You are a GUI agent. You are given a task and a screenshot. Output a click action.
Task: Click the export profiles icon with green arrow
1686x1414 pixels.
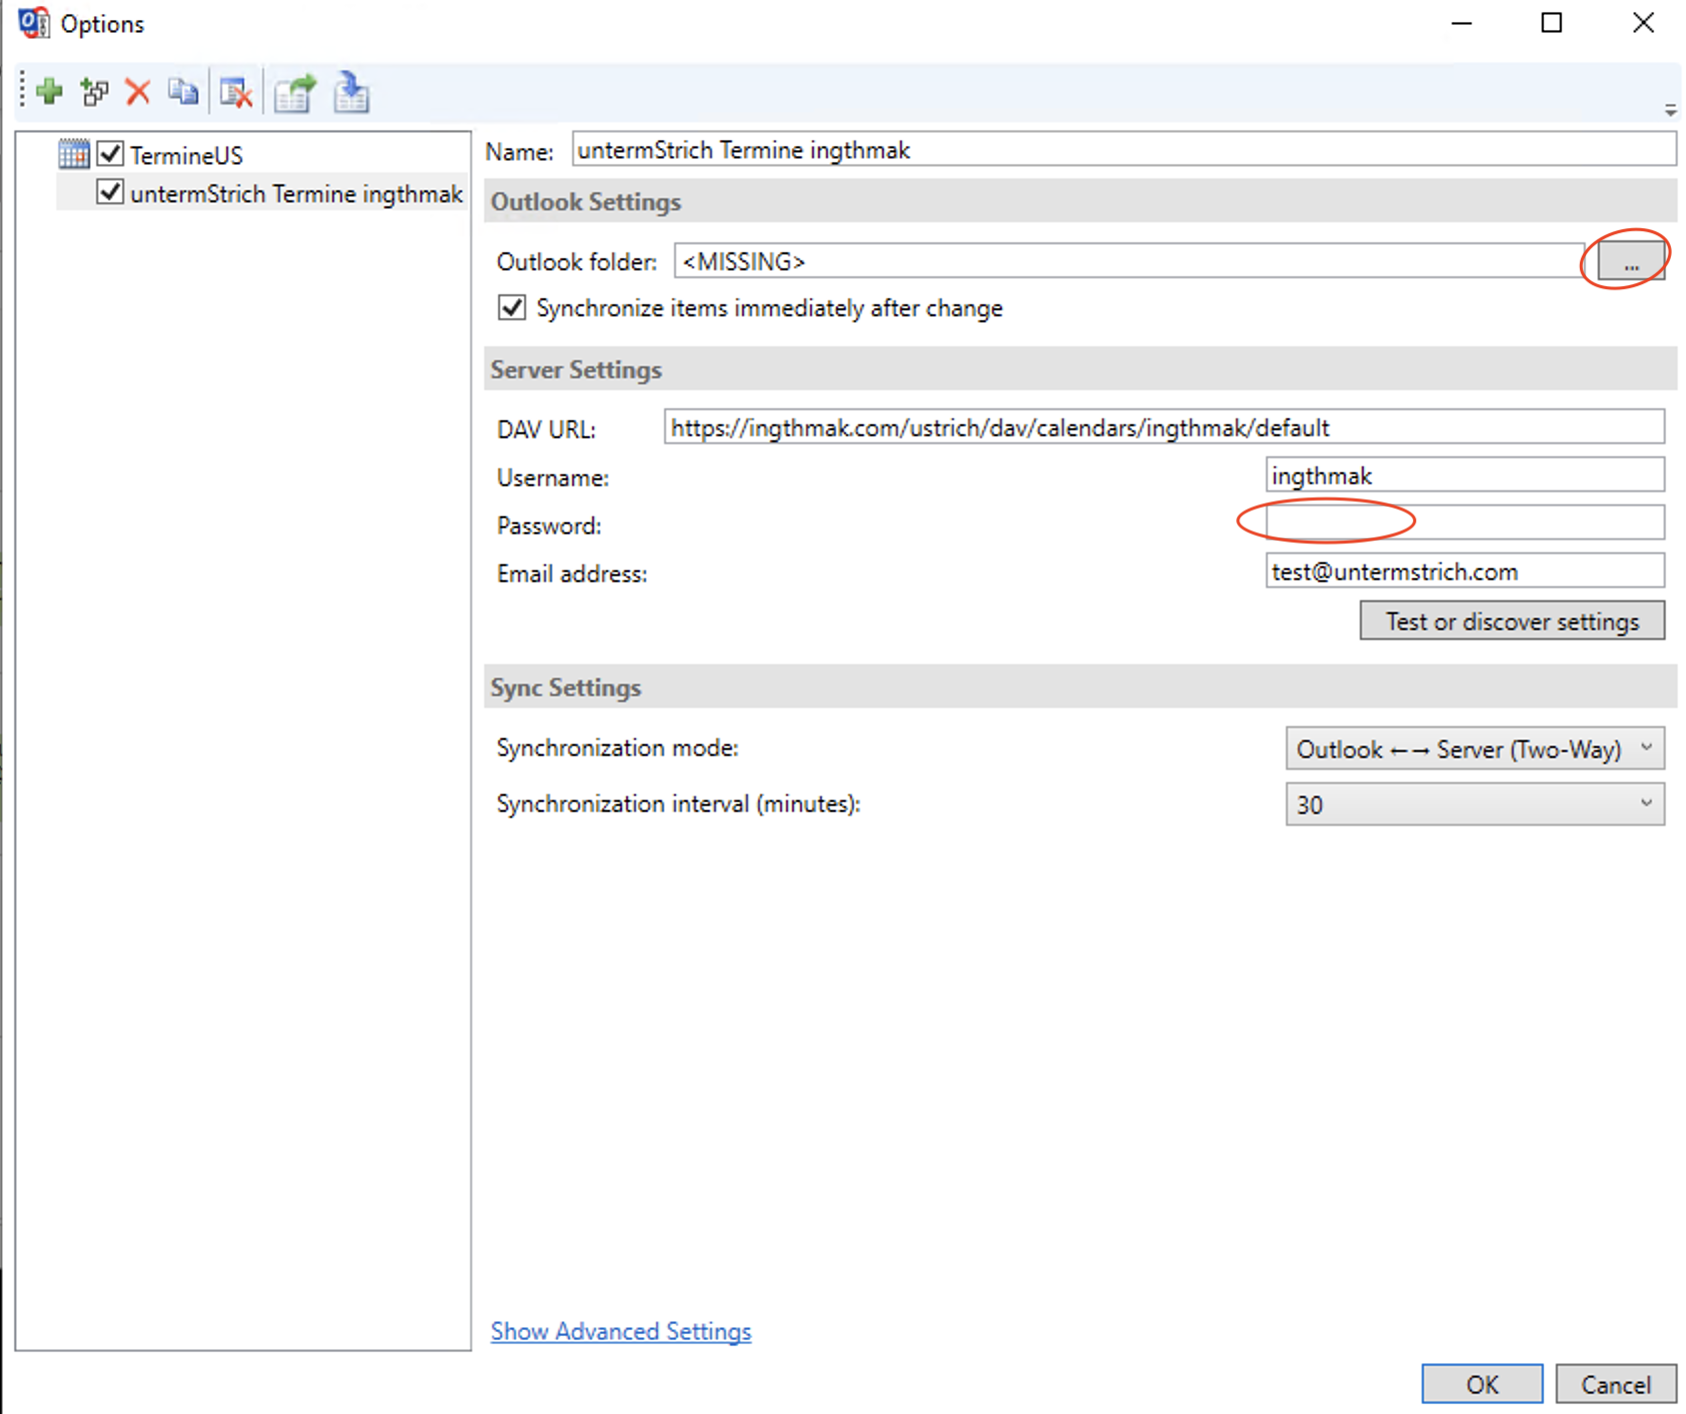coord(295,93)
